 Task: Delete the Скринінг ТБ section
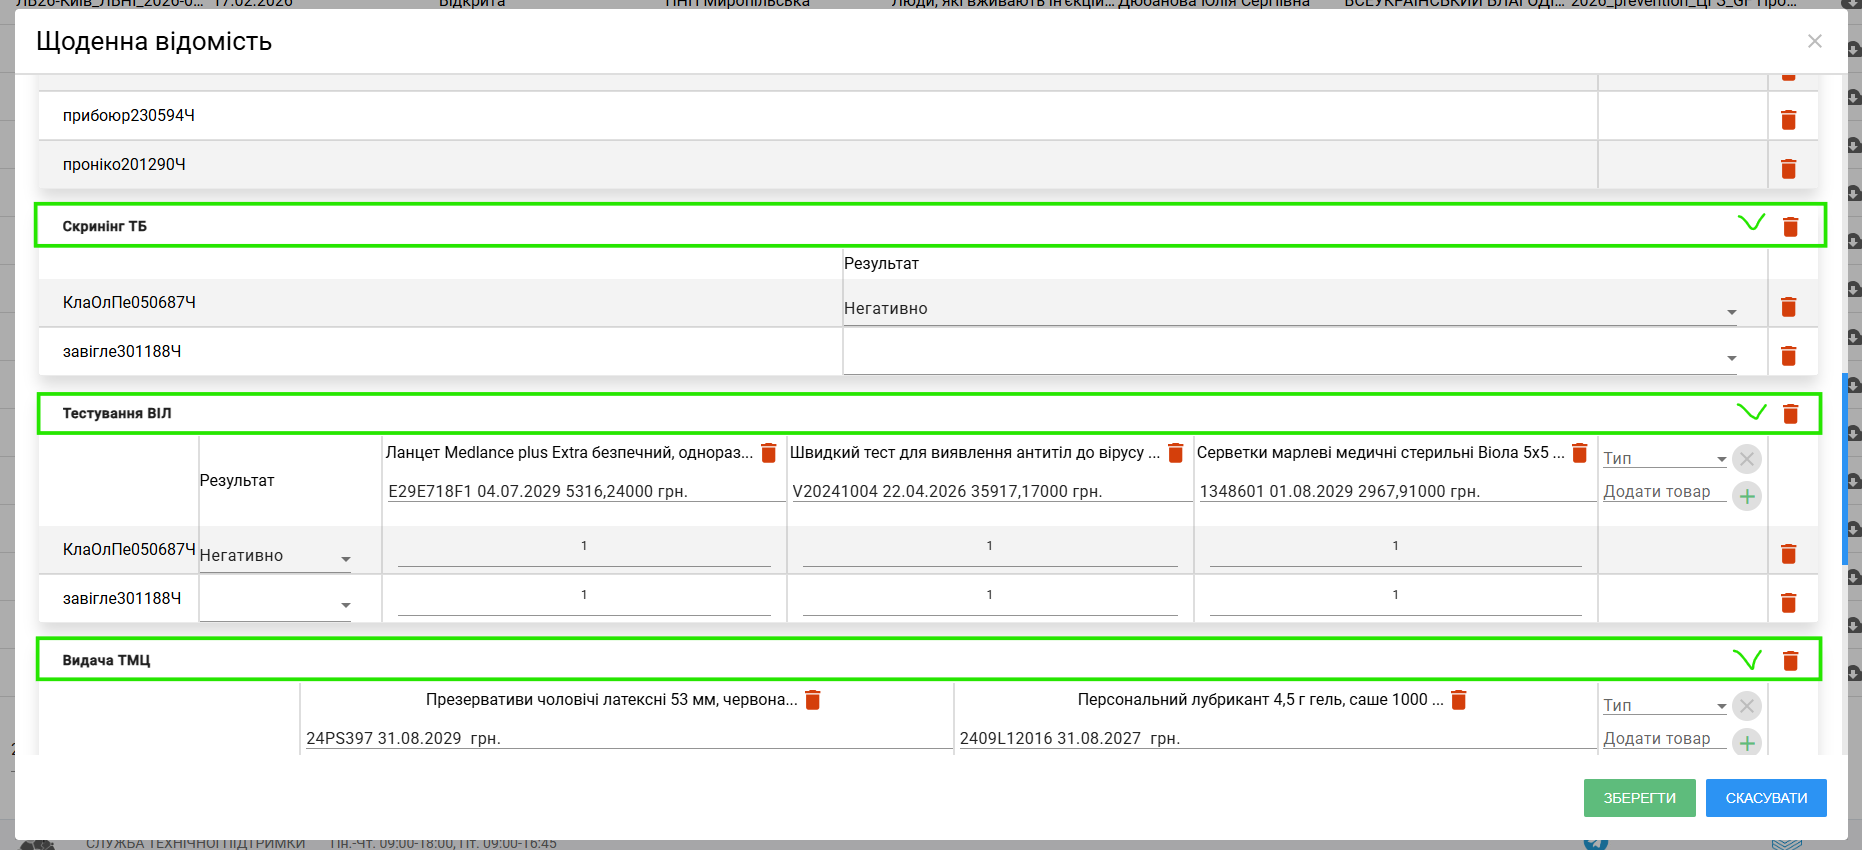(x=1790, y=227)
